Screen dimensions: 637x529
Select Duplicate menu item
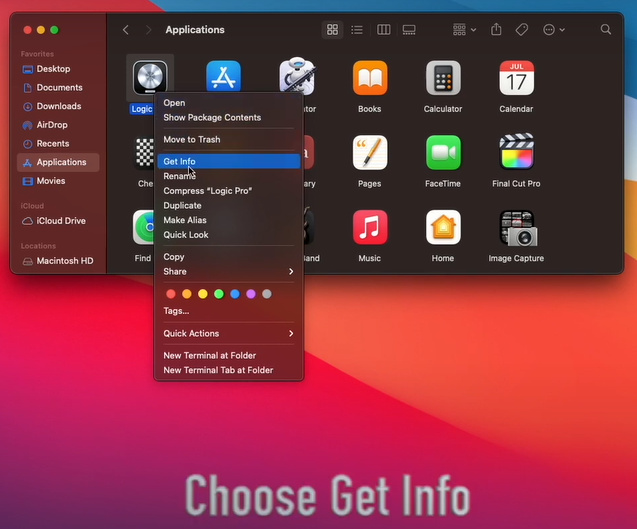click(229, 206)
